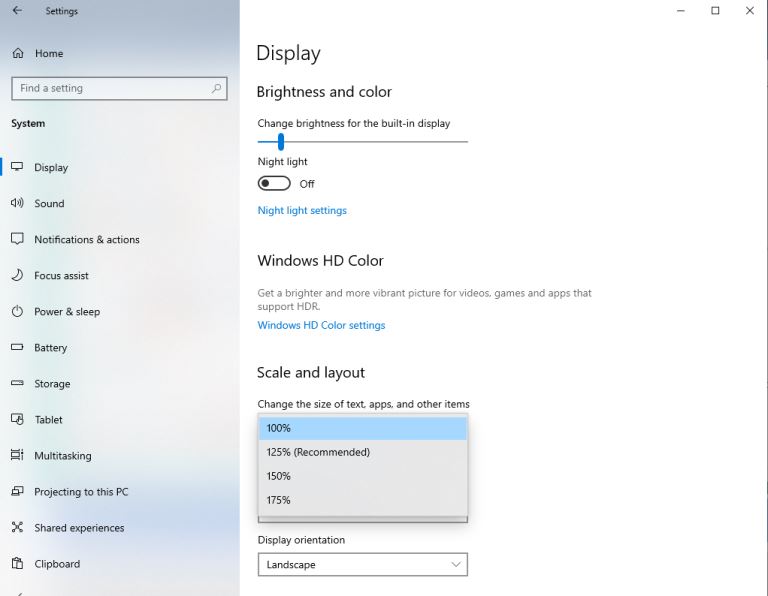Click the brightness slider handle
Screen dimensions: 768x596
tap(281, 142)
